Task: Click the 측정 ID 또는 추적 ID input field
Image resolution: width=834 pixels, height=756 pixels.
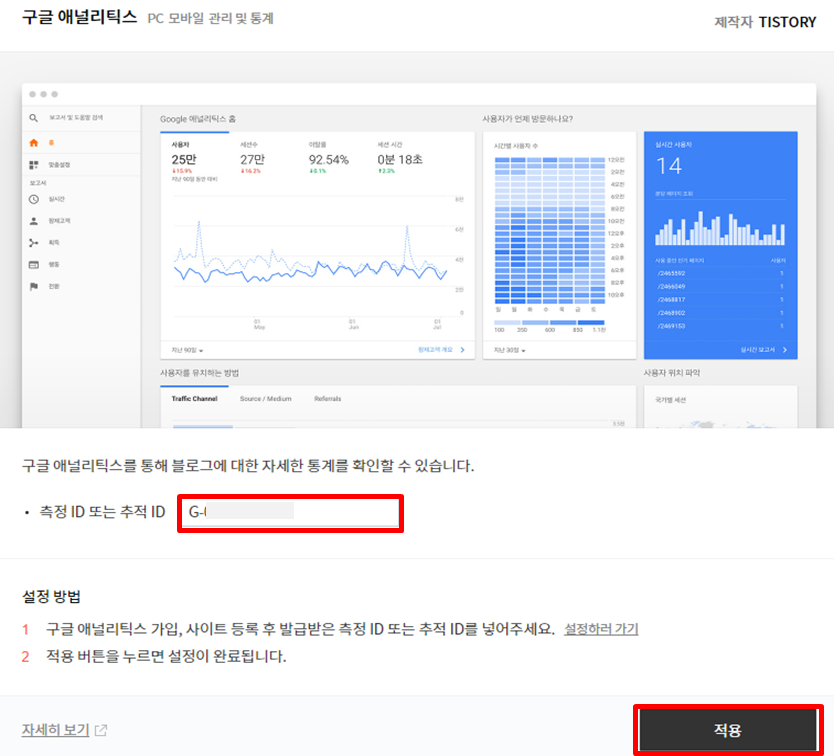Action: pos(290,512)
